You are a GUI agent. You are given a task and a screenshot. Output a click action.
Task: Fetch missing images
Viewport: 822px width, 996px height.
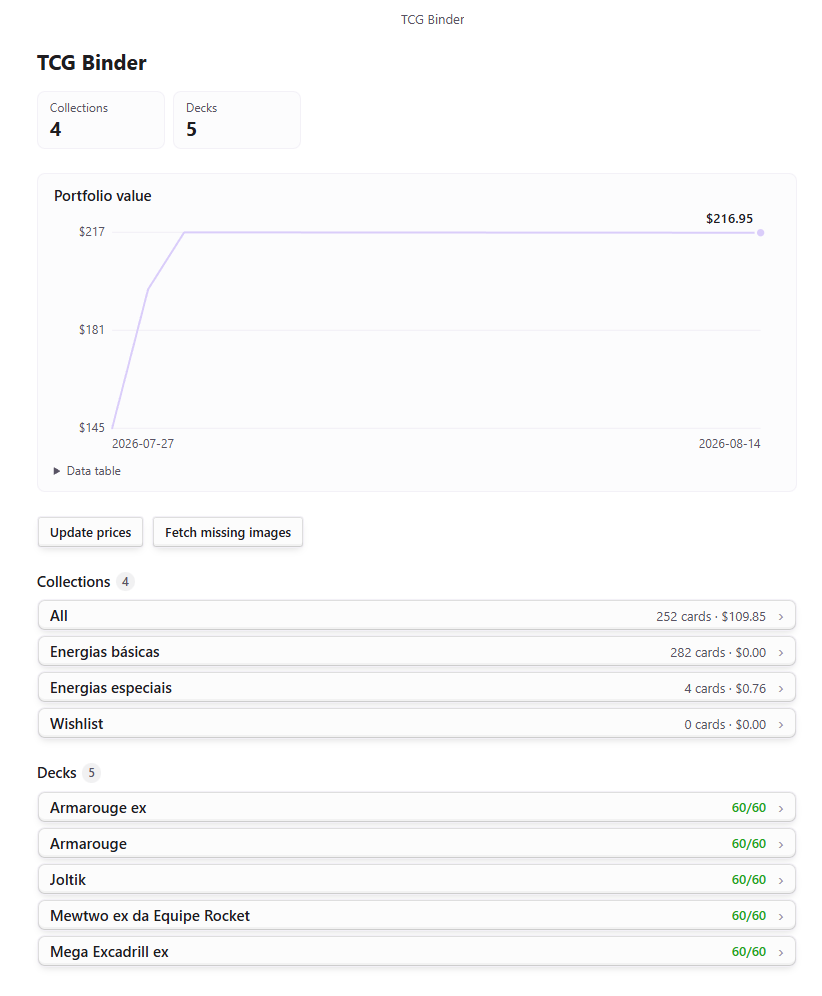point(227,532)
